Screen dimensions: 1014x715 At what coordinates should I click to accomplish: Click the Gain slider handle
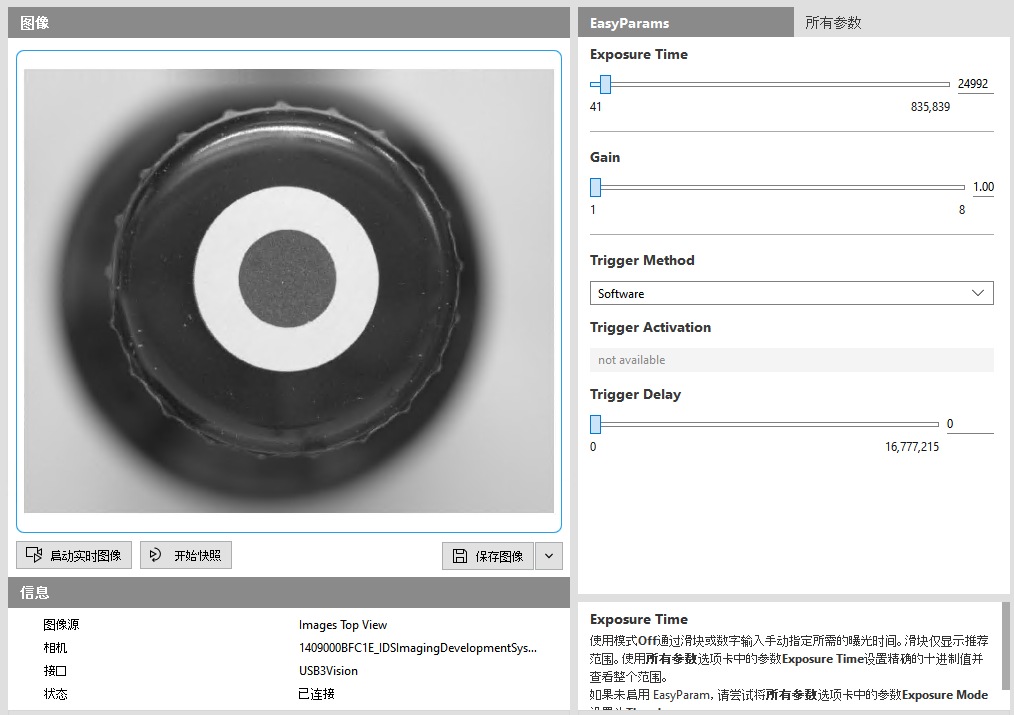(x=595, y=187)
